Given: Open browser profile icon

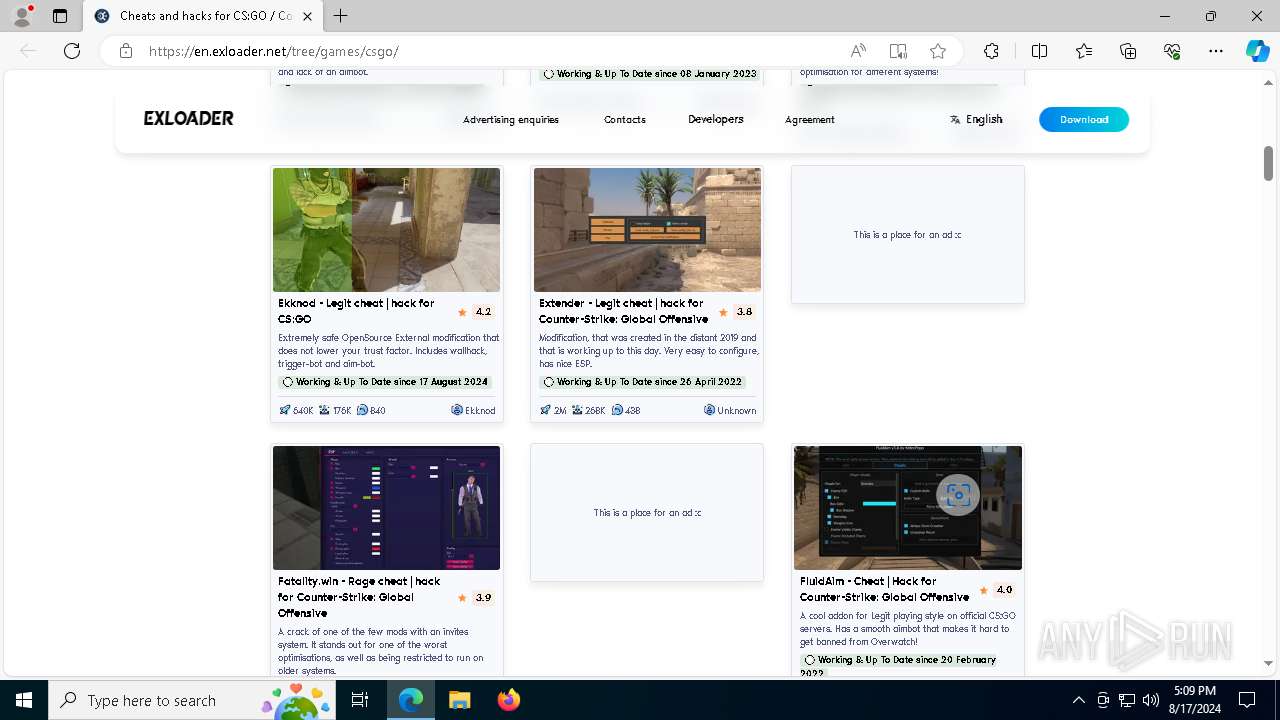Looking at the screenshot, I should pos(22,16).
